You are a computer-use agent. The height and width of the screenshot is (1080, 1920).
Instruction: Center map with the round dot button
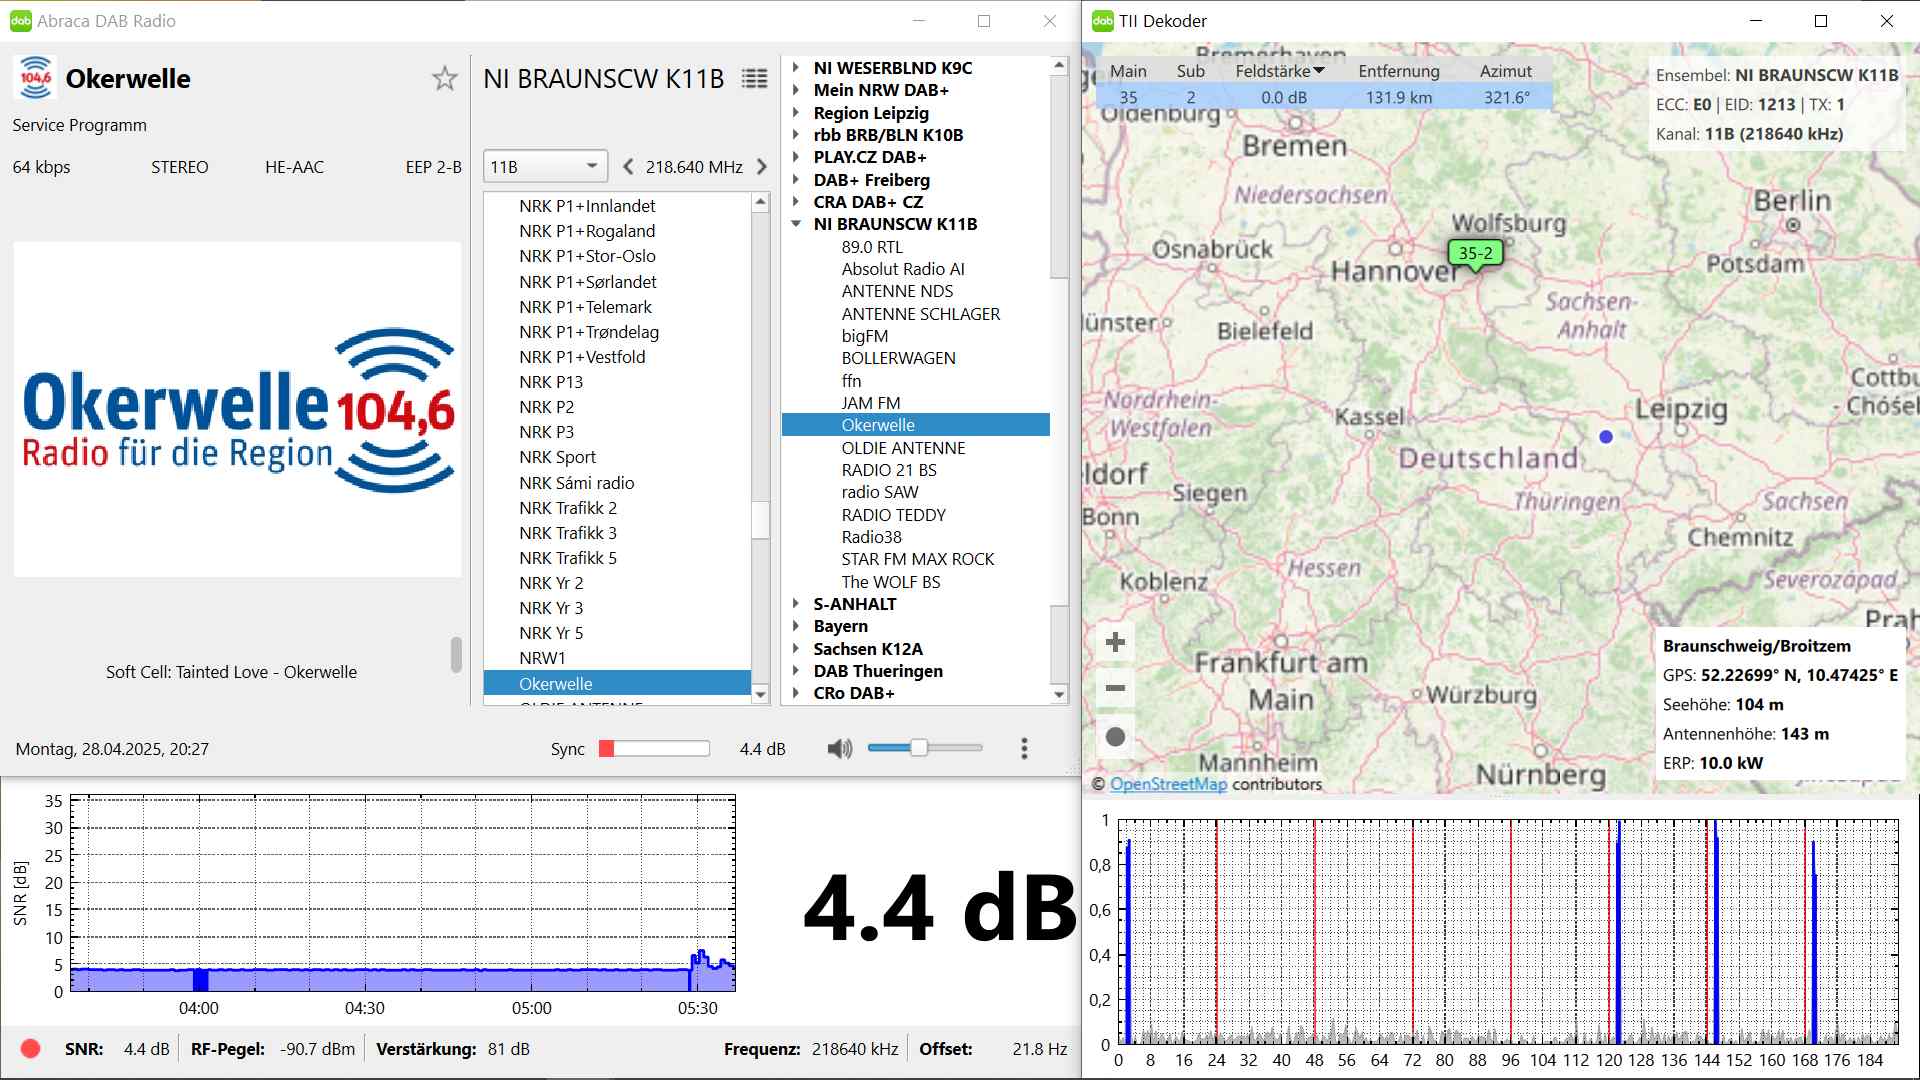pos(1116,737)
